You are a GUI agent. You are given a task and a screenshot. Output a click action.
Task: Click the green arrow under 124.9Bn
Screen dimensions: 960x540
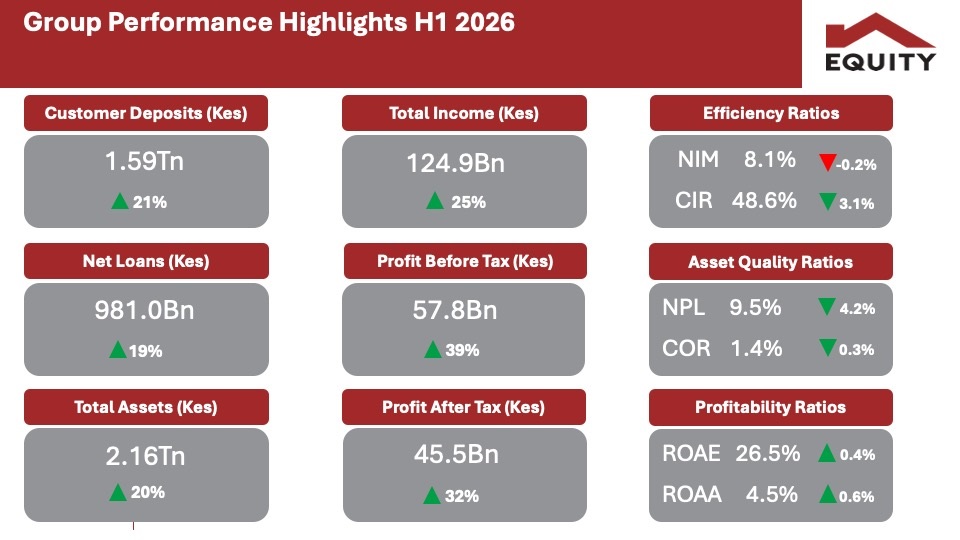pos(435,201)
